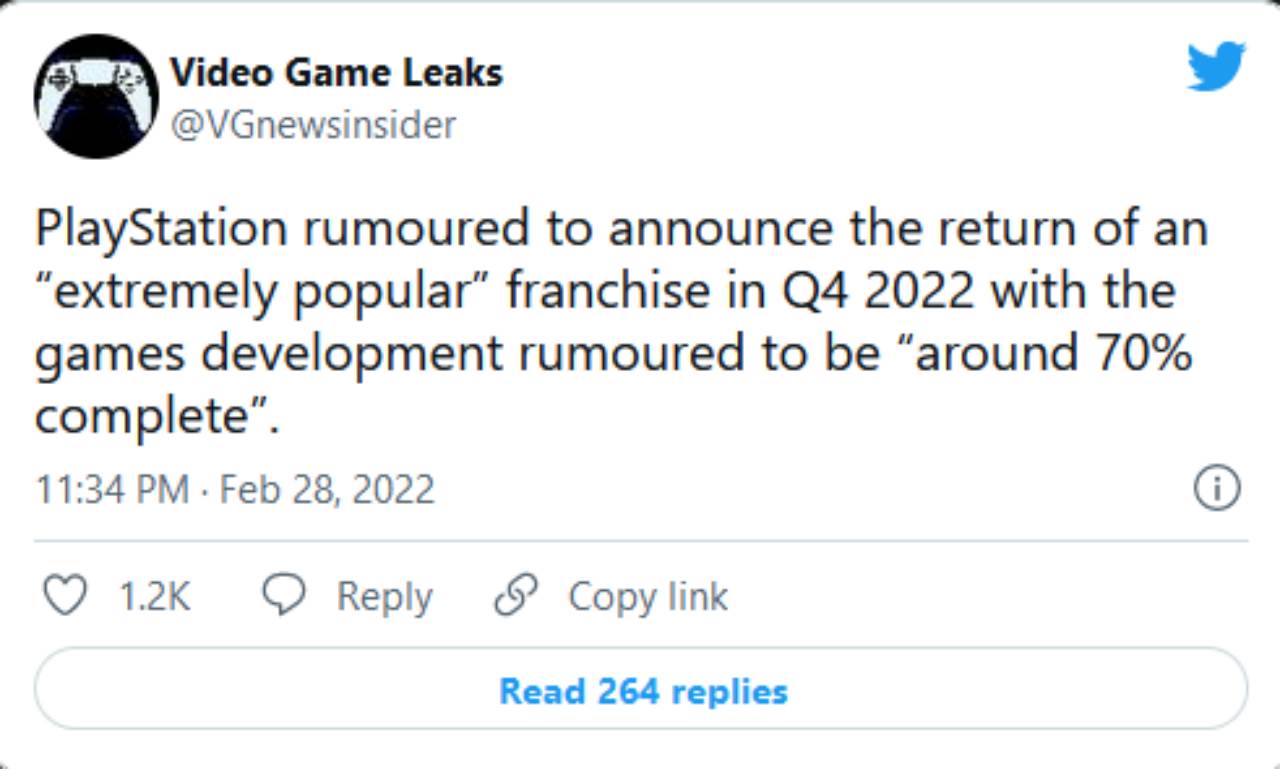The height and width of the screenshot is (769, 1280).
Task: Click the reply speech bubble icon
Action: click(x=284, y=596)
